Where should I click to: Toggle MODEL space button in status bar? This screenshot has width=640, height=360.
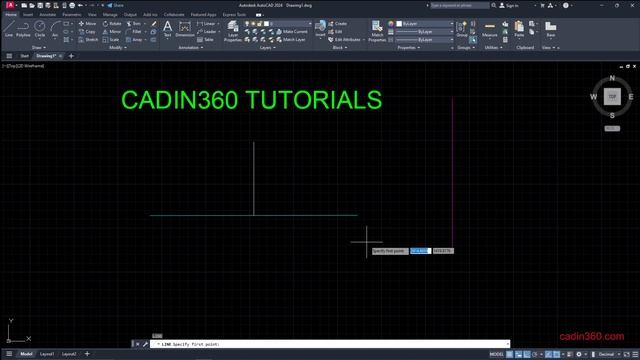tap(496, 354)
